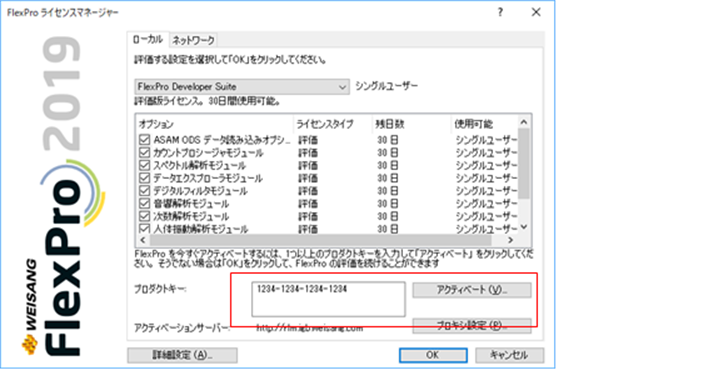Click the キャンセル button
The width and height of the screenshot is (709, 373).
[509, 355]
